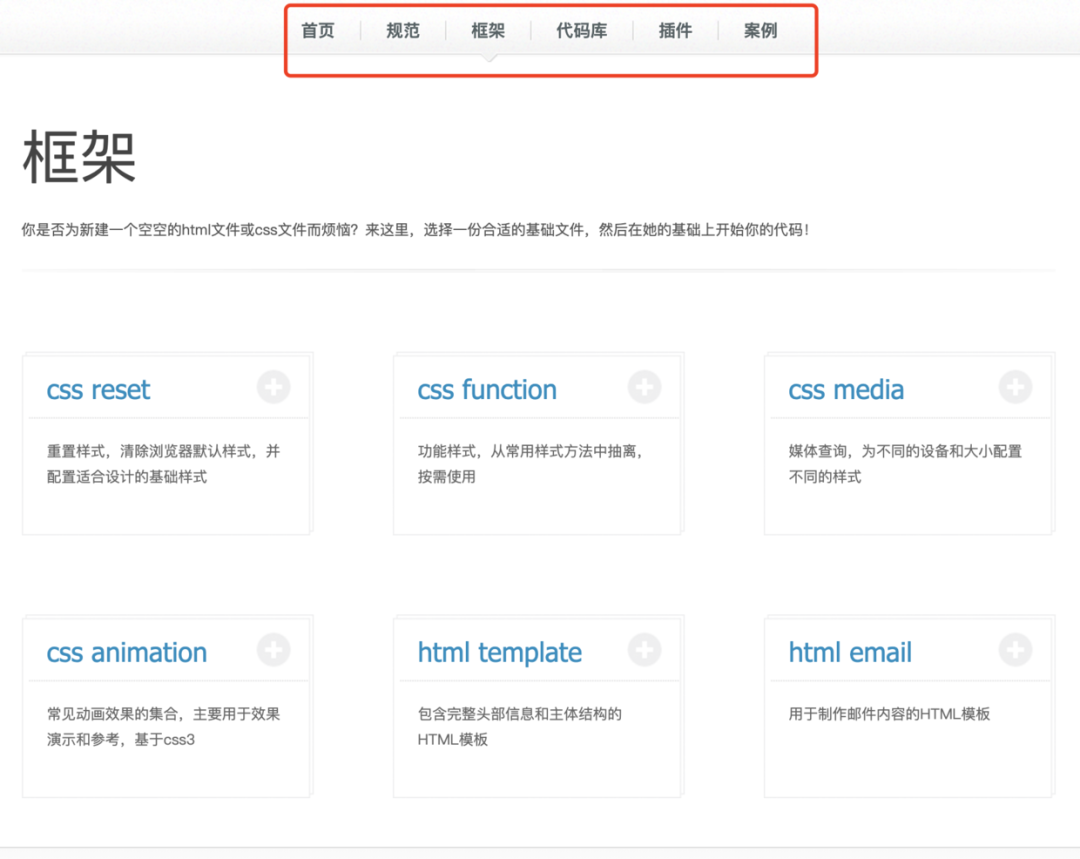
Task: Follow the css media title link
Action: click(x=846, y=390)
